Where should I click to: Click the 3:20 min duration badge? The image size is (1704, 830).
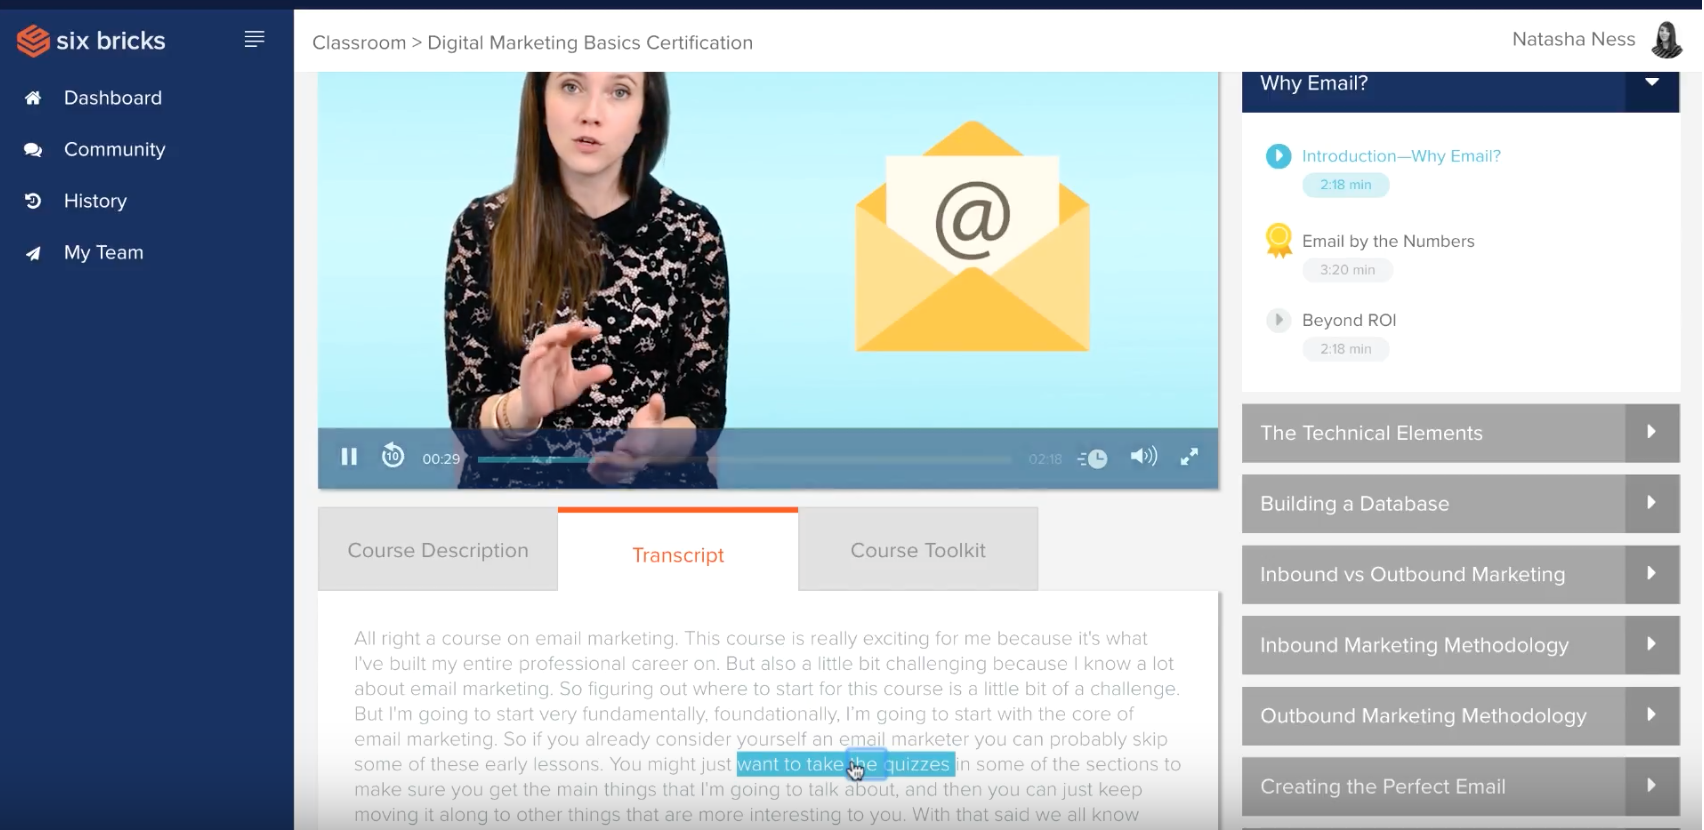(x=1347, y=270)
